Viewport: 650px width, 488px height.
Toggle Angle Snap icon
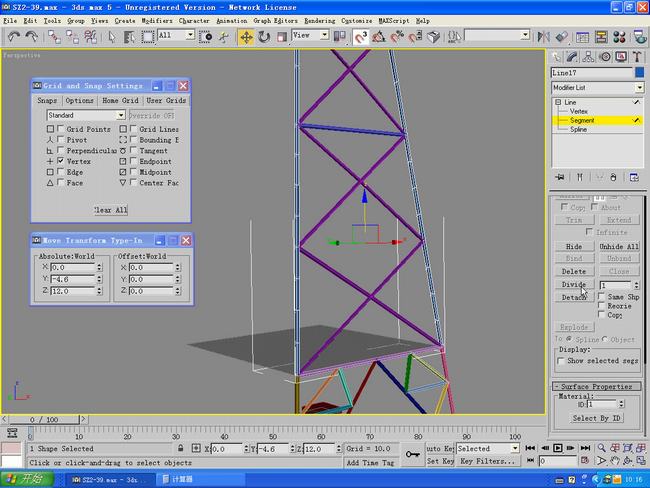378,37
